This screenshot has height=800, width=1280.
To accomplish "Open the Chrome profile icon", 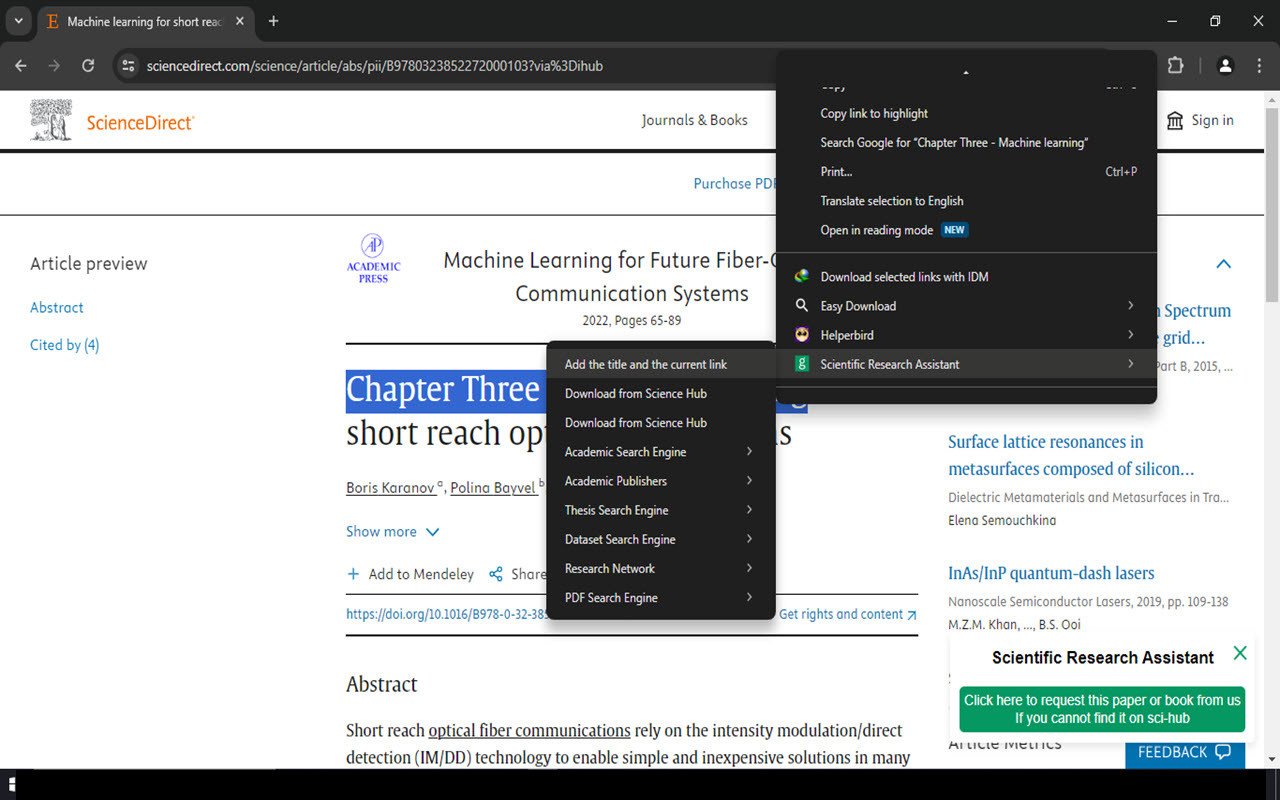I will tap(1225, 66).
